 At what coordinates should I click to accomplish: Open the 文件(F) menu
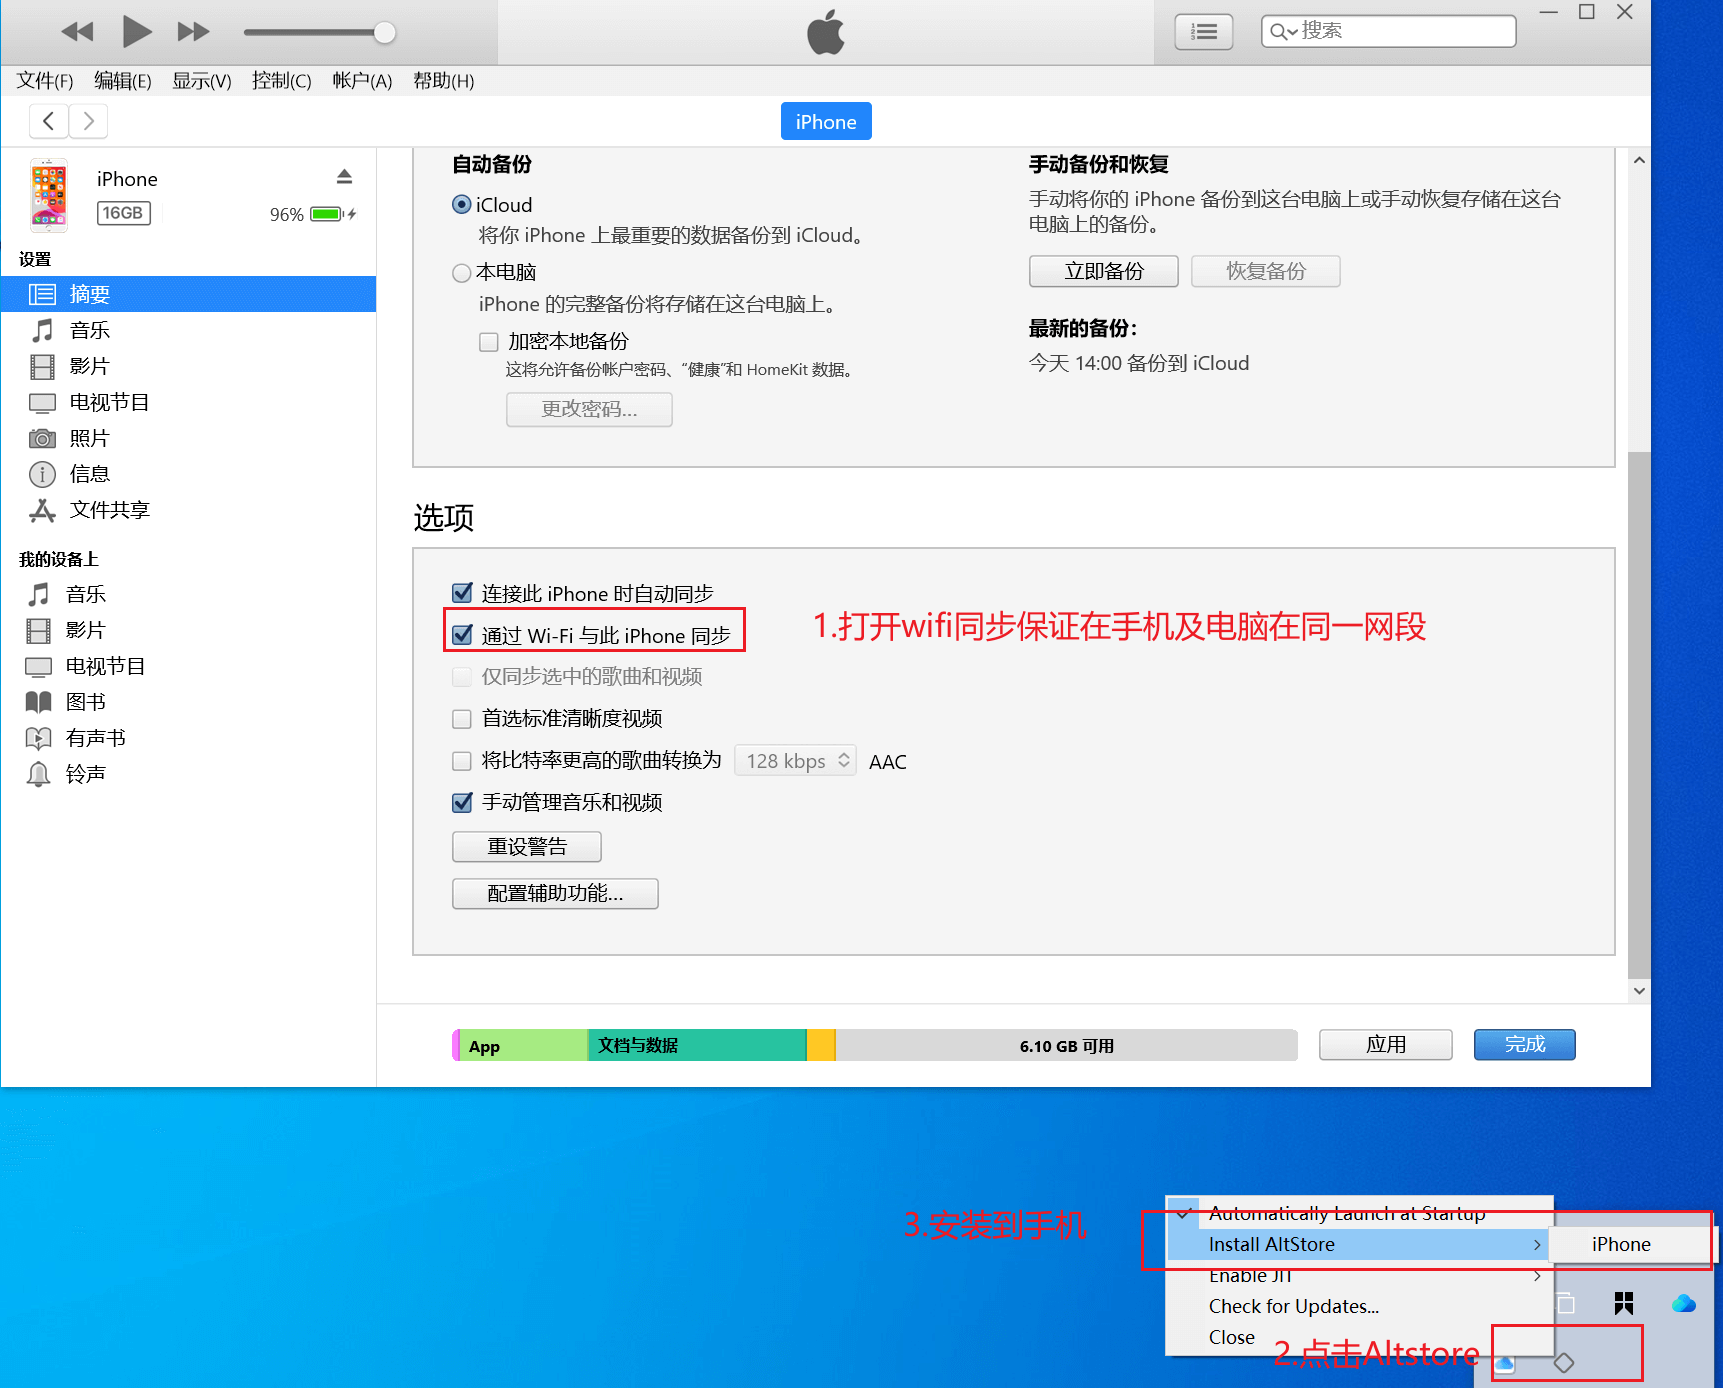[45, 81]
